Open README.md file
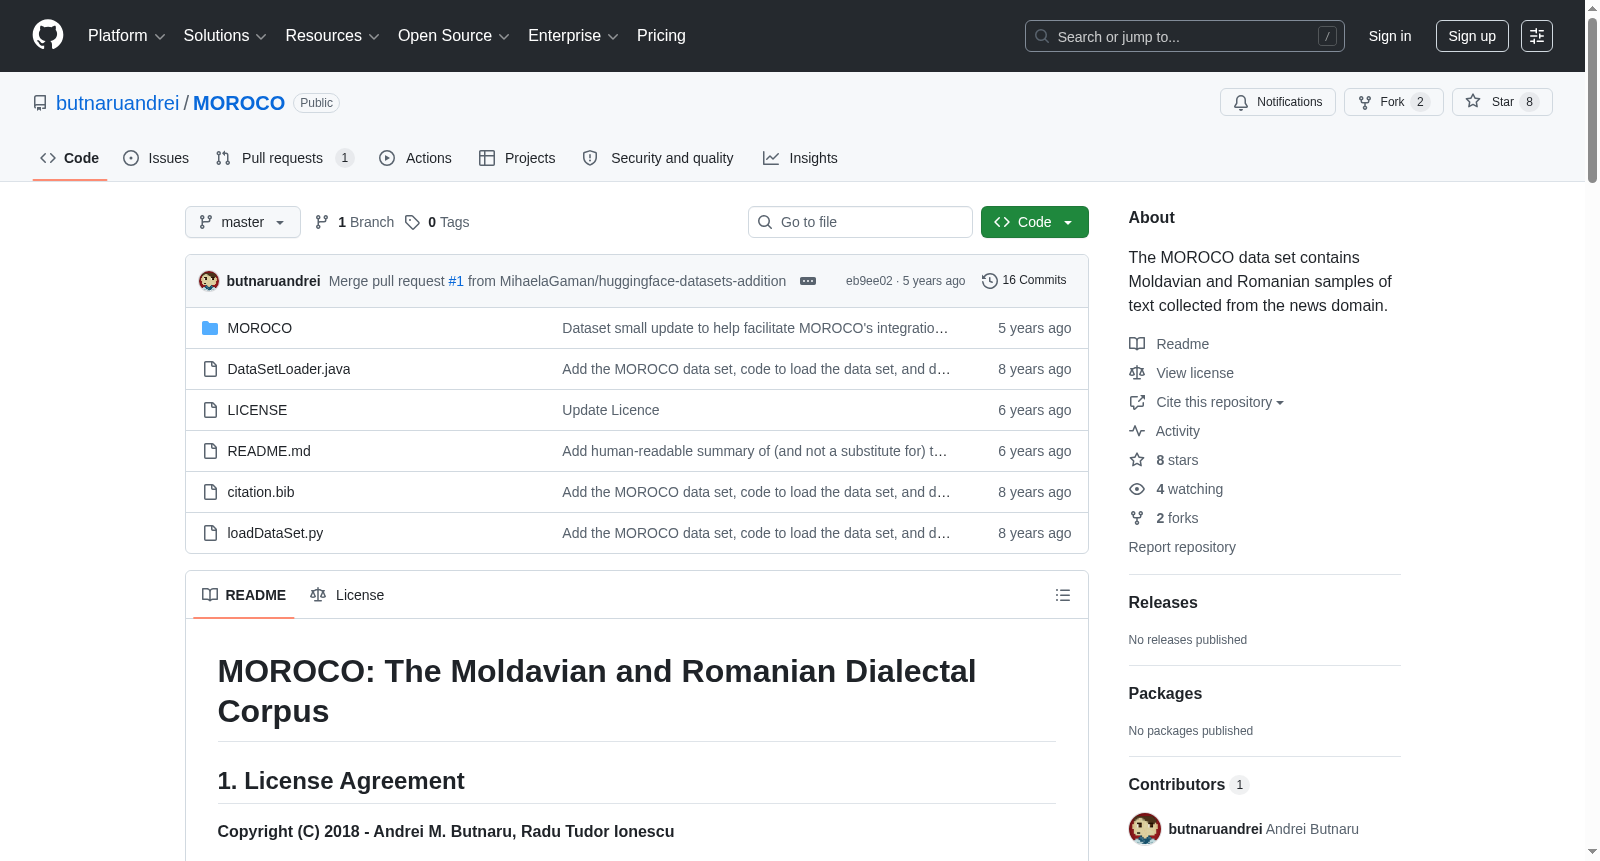 (269, 451)
